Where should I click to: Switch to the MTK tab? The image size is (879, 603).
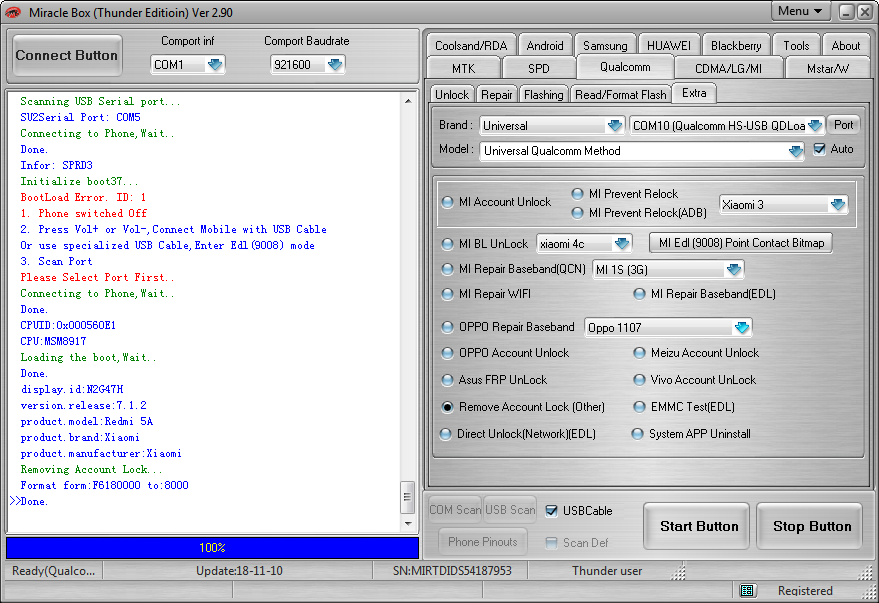click(x=464, y=68)
